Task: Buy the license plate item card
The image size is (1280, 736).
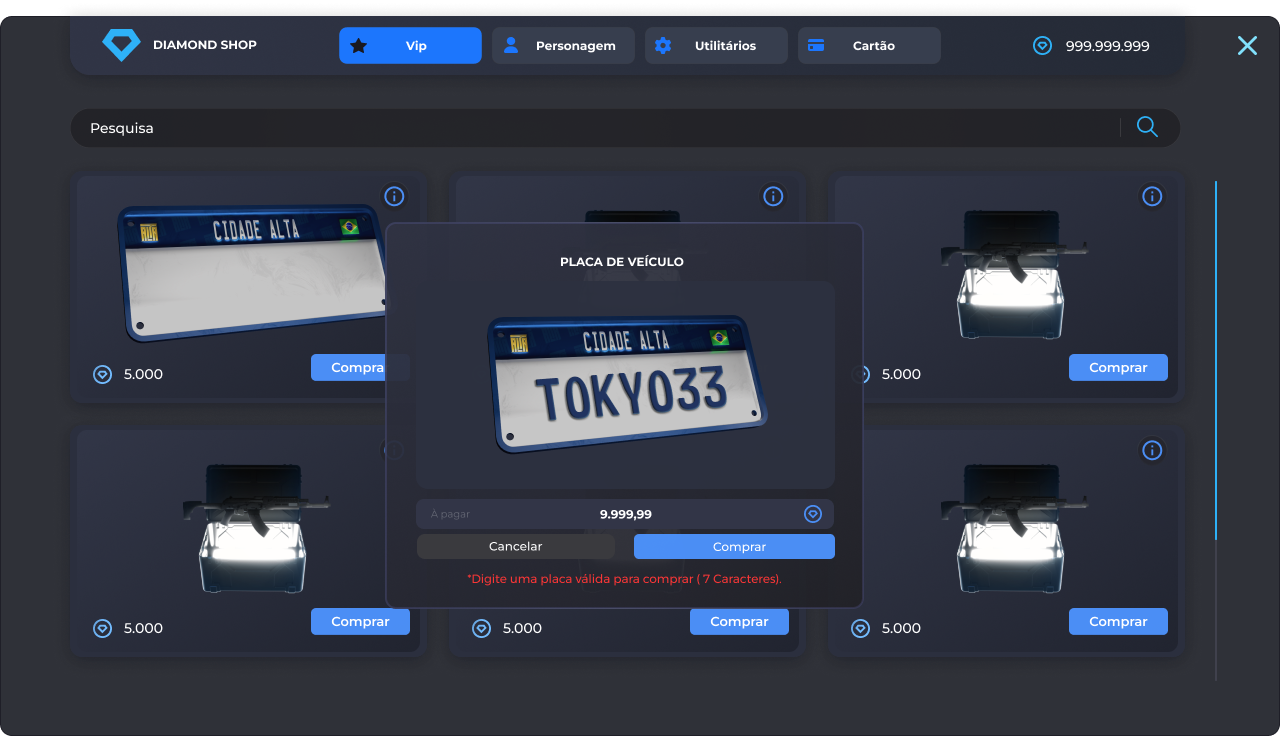Action: pos(358,367)
